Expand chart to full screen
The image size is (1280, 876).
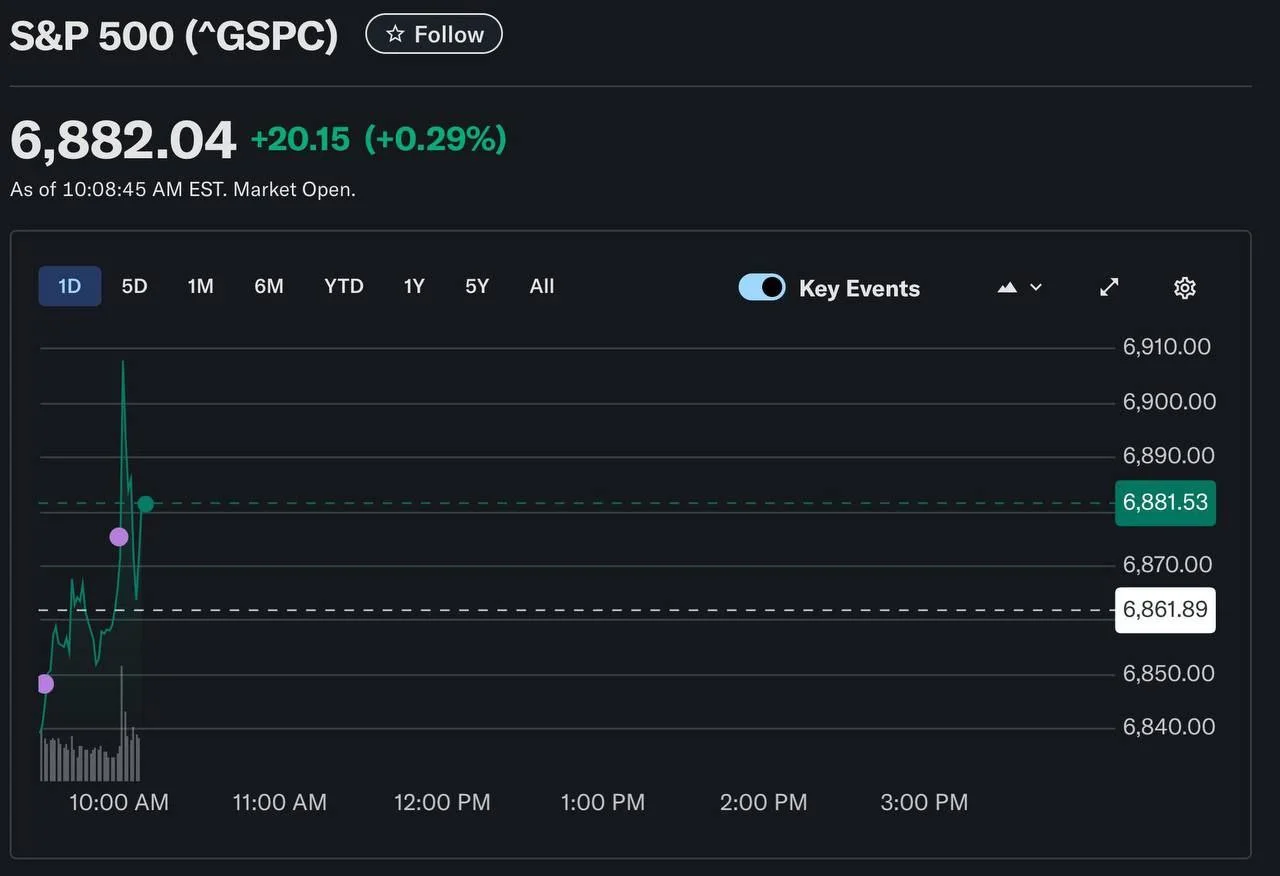[1109, 288]
